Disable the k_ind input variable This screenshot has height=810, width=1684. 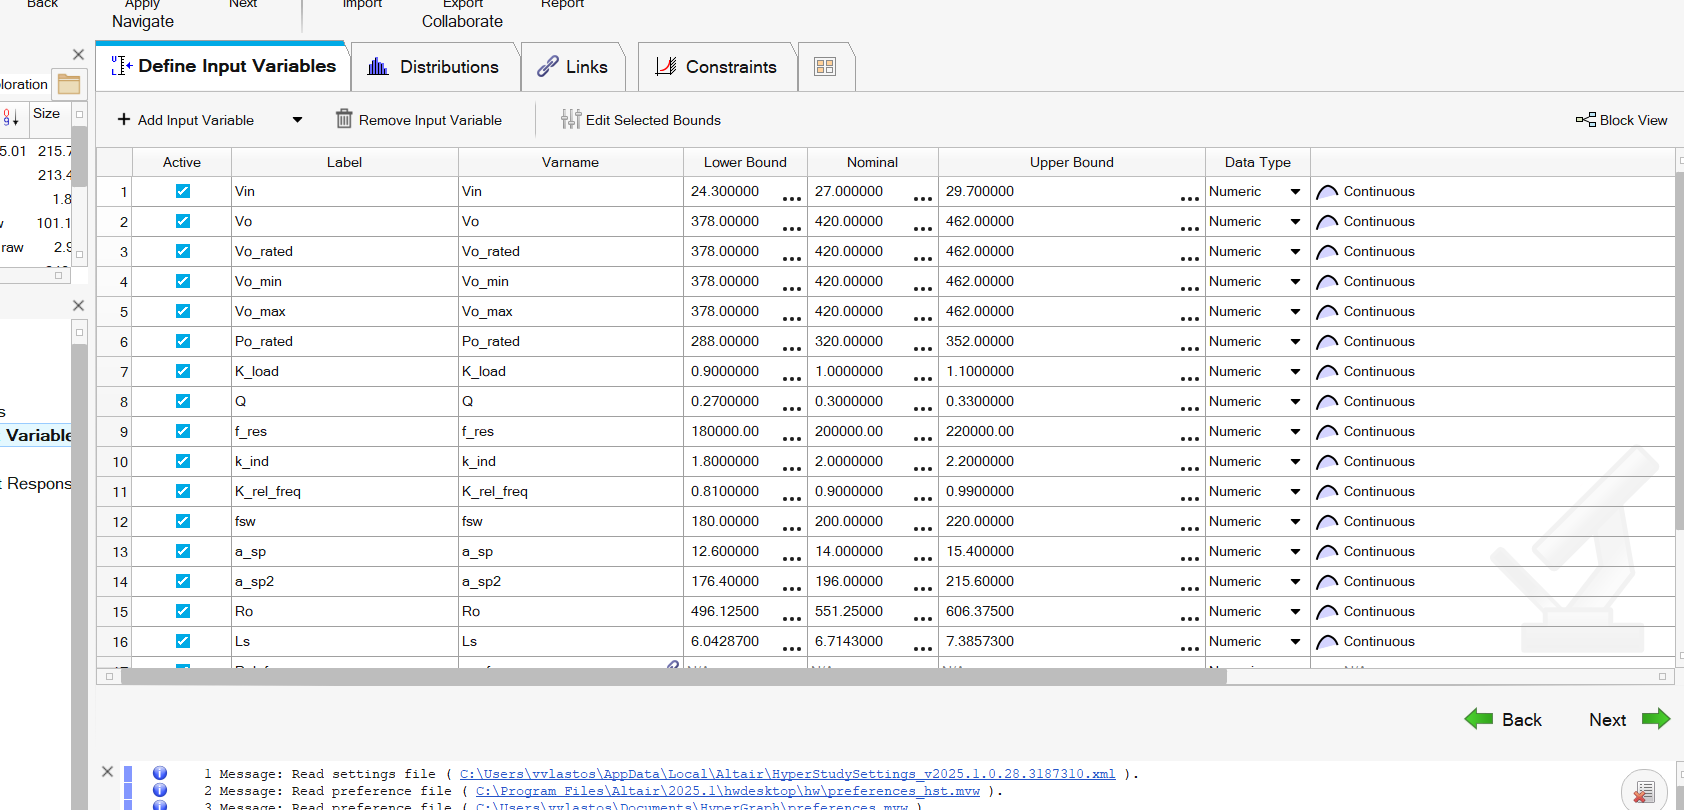pos(183,461)
